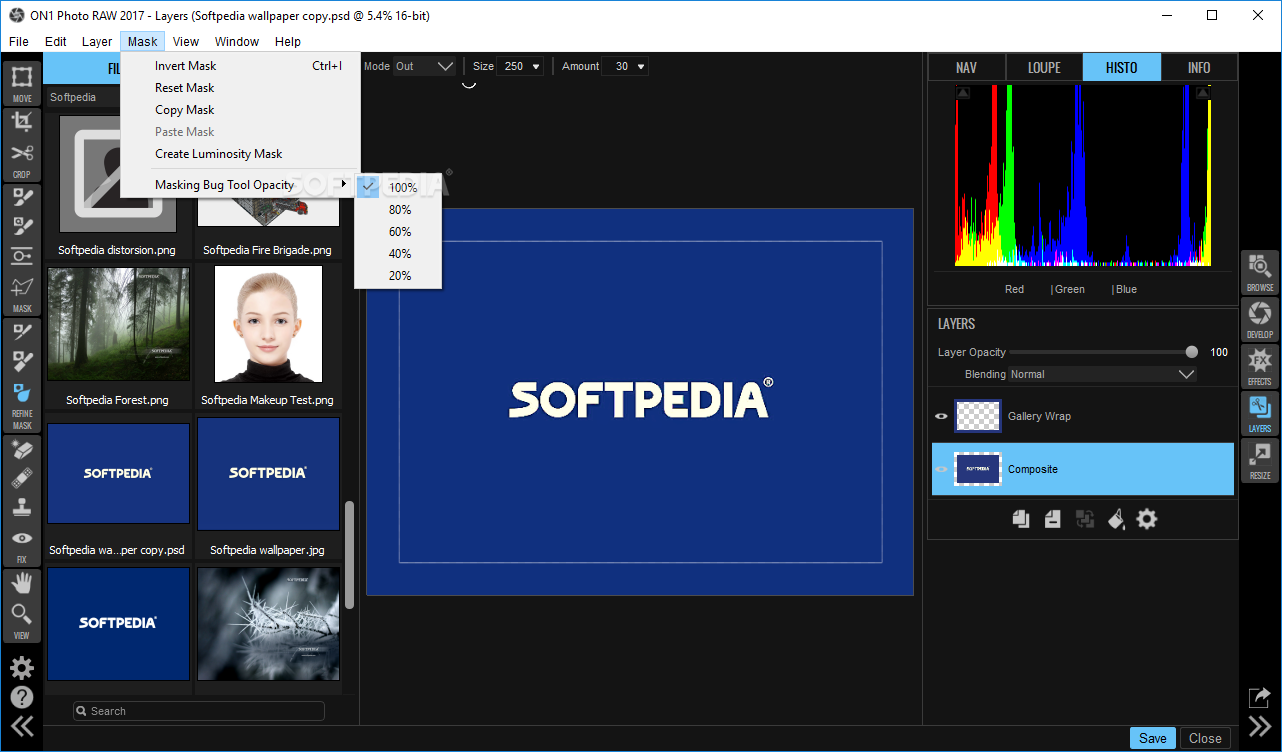Click the Close button
The height and width of the screenshot is (752, 1282).
pyautogui.click(x=1205, y=738)
